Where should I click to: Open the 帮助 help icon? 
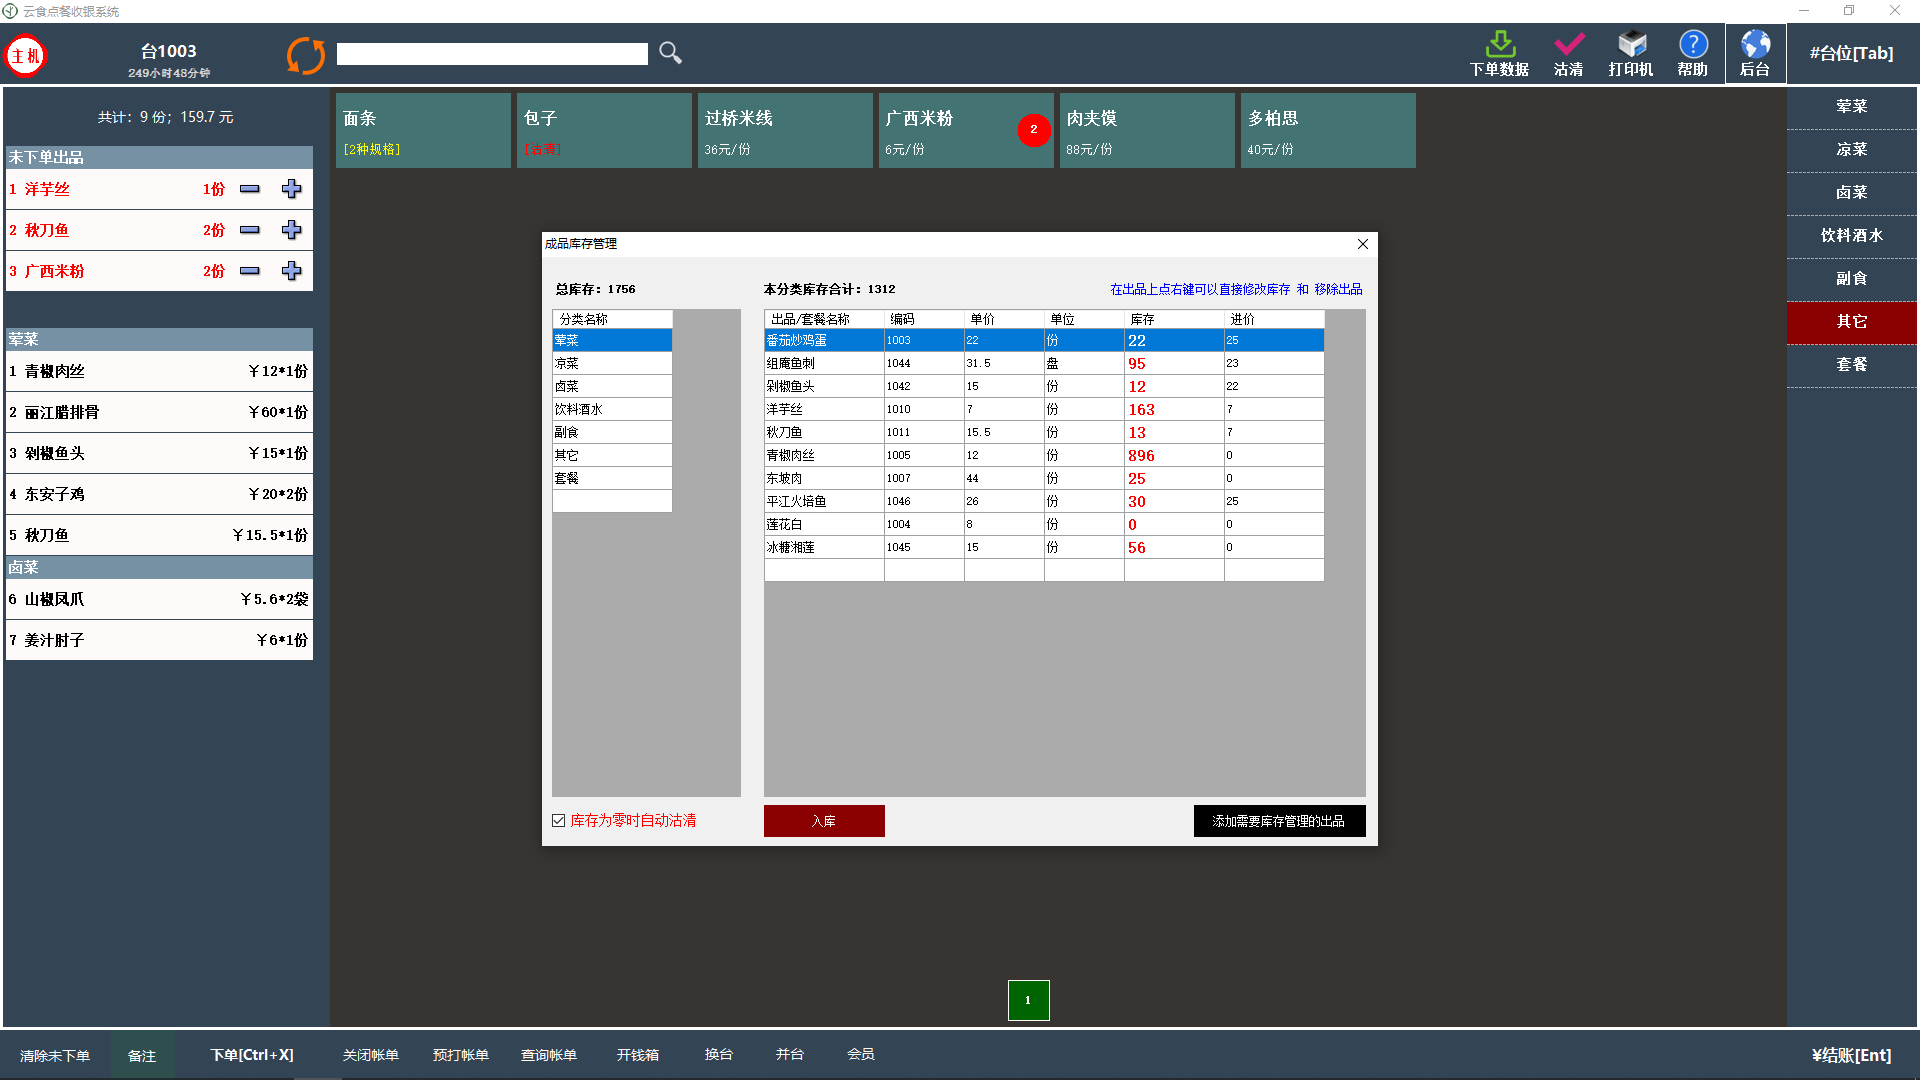click(1693, 45)
